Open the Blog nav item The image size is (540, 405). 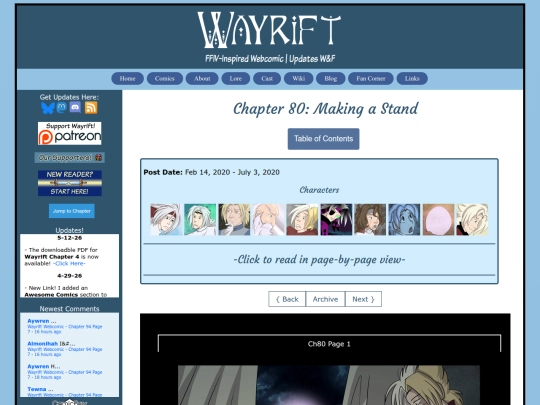(331, 79)
